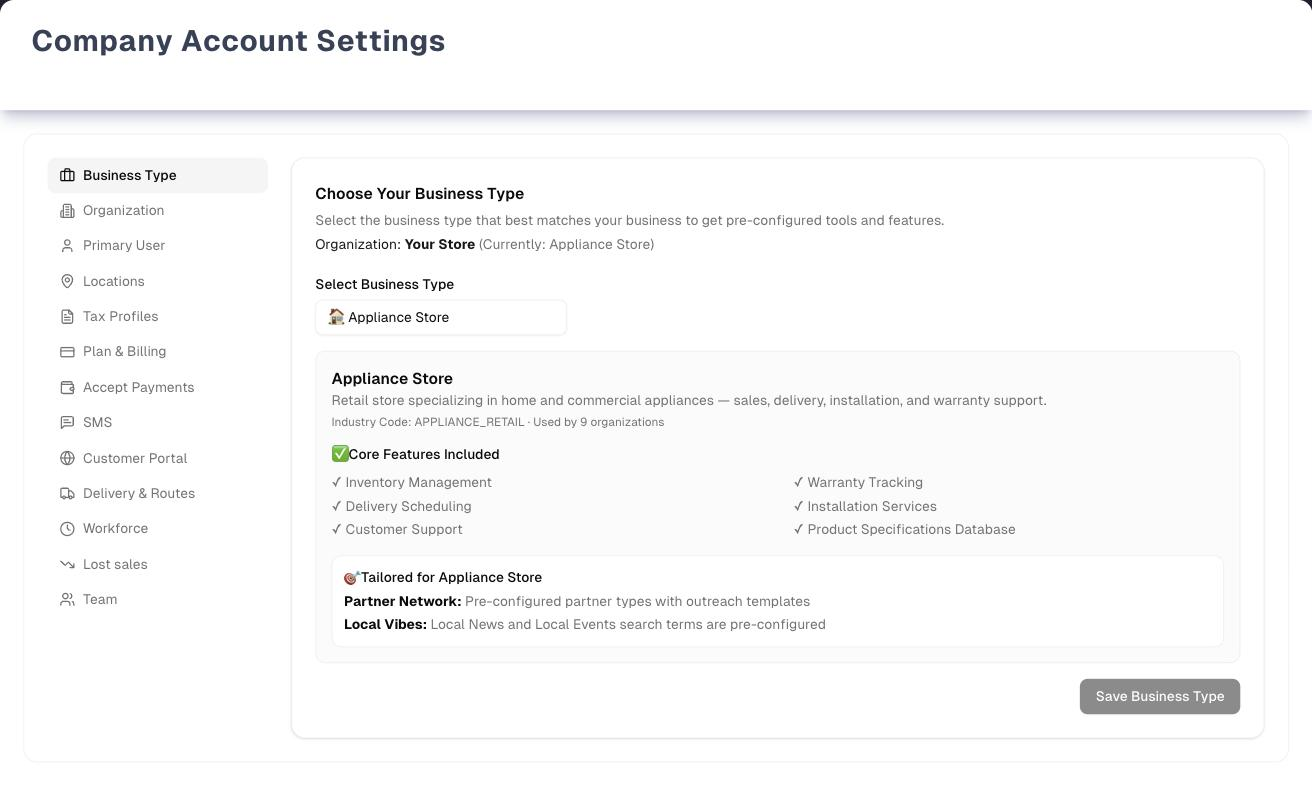Click the briefcase icon beside Business Type
The height and width of the screenshot is (797, 1312).
(67, 175)
